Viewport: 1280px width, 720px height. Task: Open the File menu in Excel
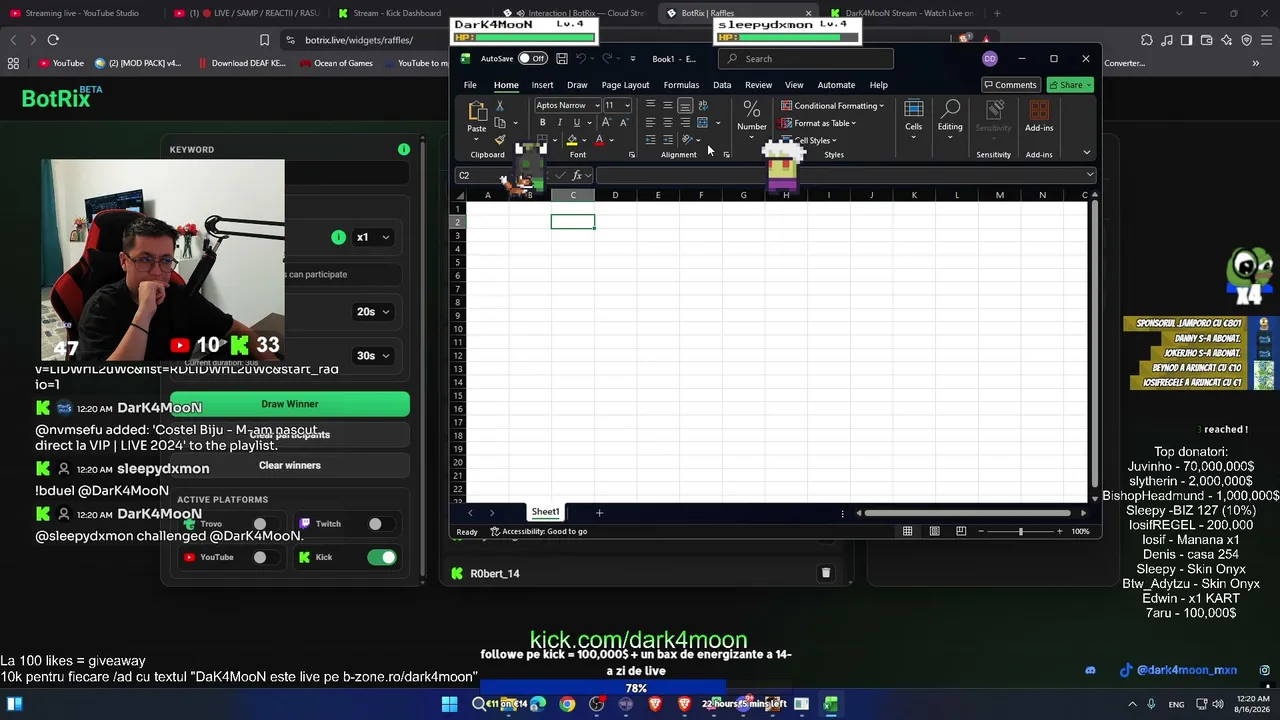pos(470,85)
